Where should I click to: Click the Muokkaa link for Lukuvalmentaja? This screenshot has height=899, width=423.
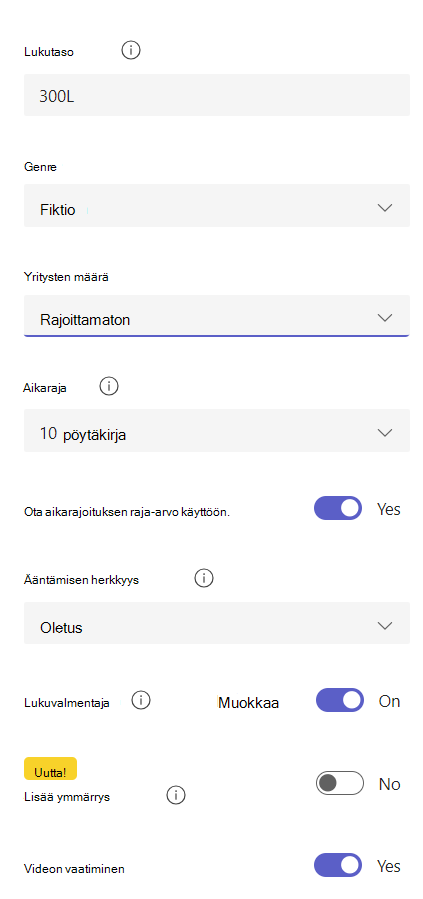point(248,702)
